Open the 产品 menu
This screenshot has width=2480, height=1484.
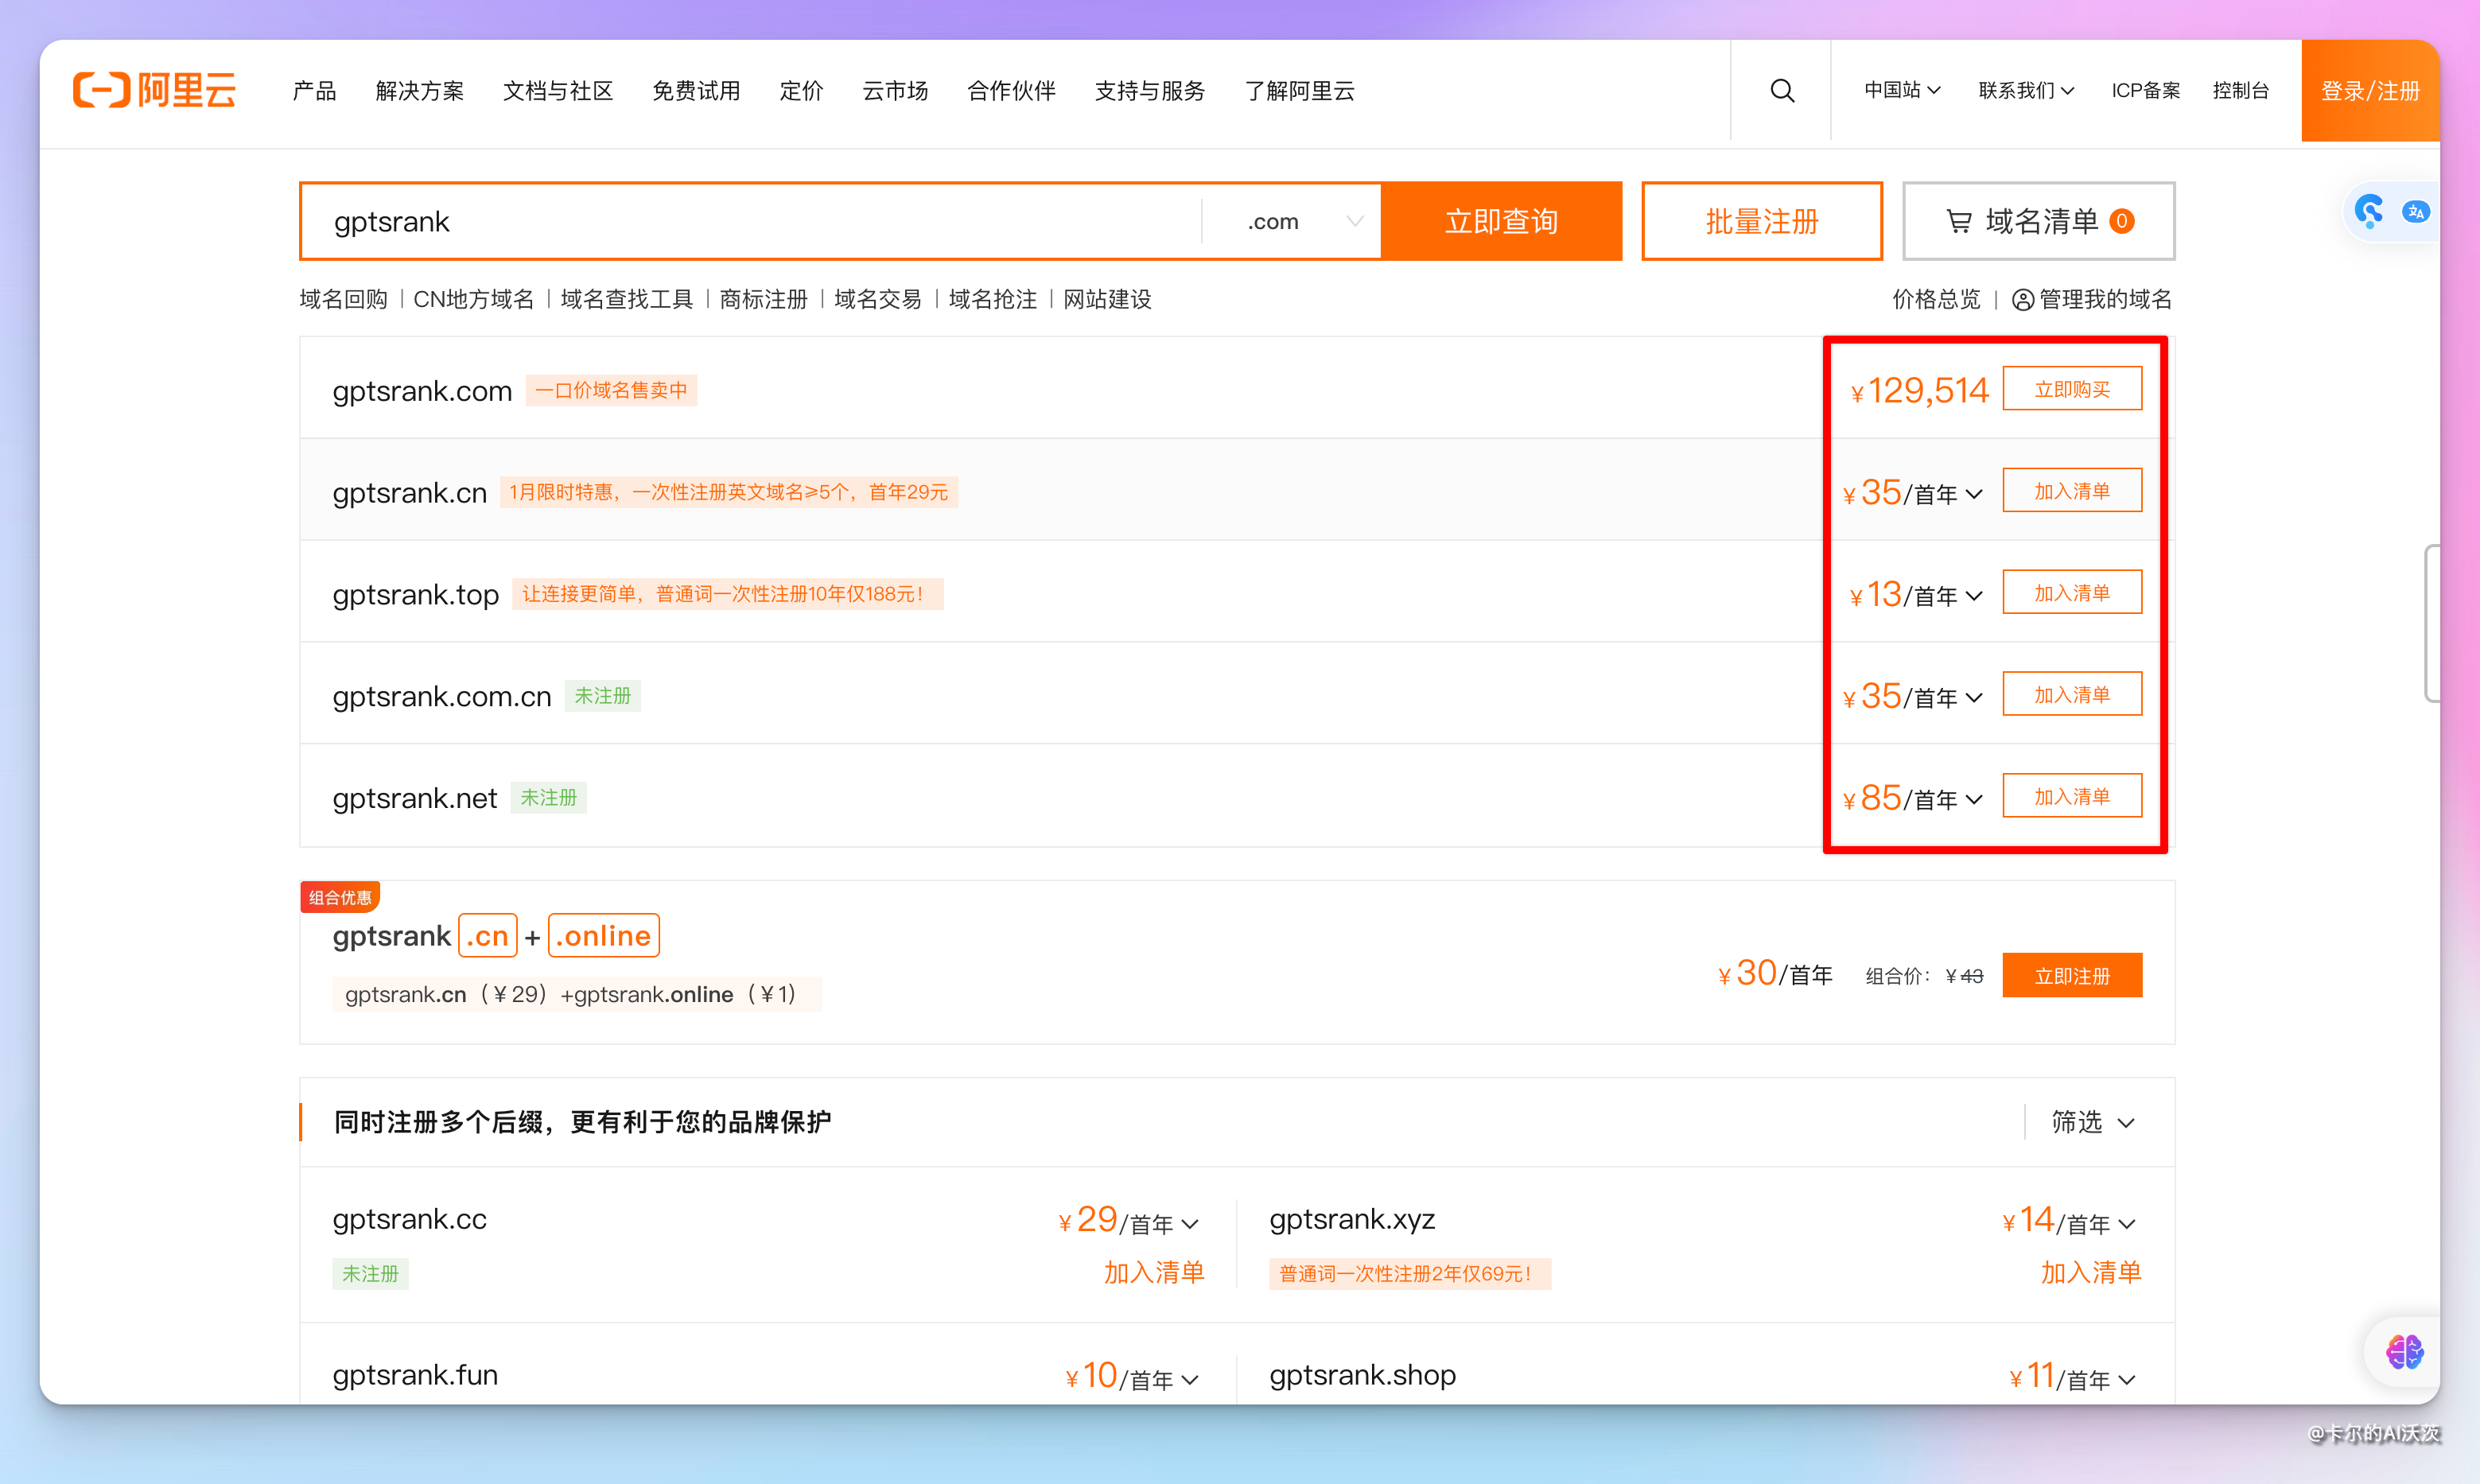(x=314, y=91)
